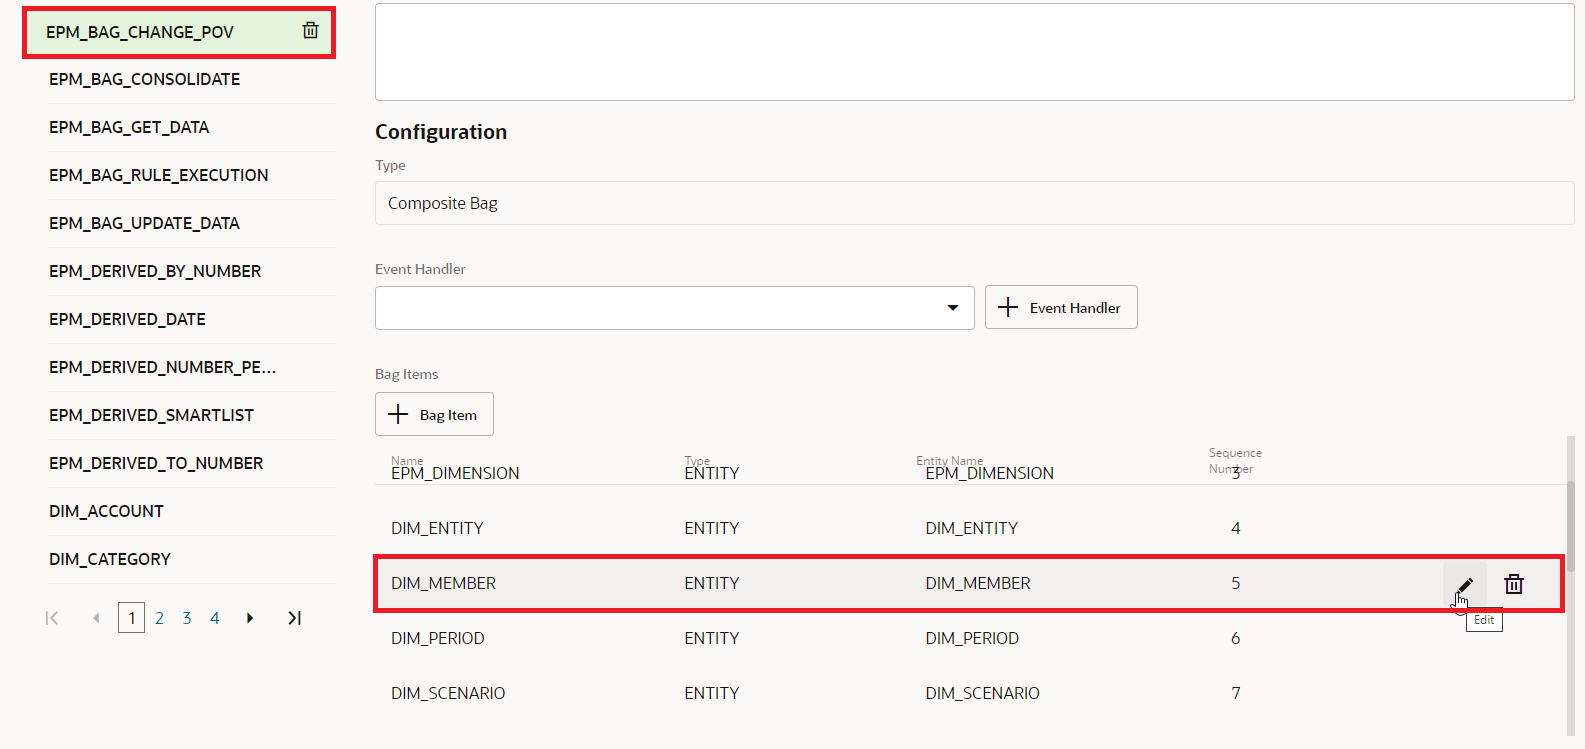Go to previous page of entities

click(96, 618)
